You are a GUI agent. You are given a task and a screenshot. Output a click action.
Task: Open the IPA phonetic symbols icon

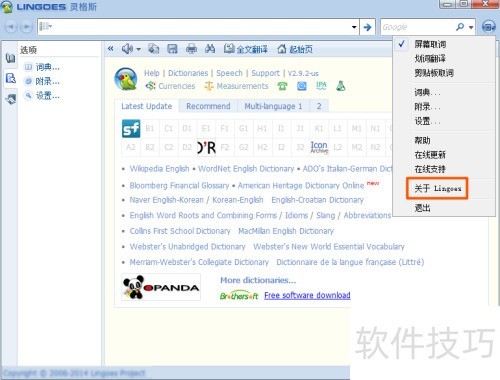pyautogui.click(x=321, y=86)
